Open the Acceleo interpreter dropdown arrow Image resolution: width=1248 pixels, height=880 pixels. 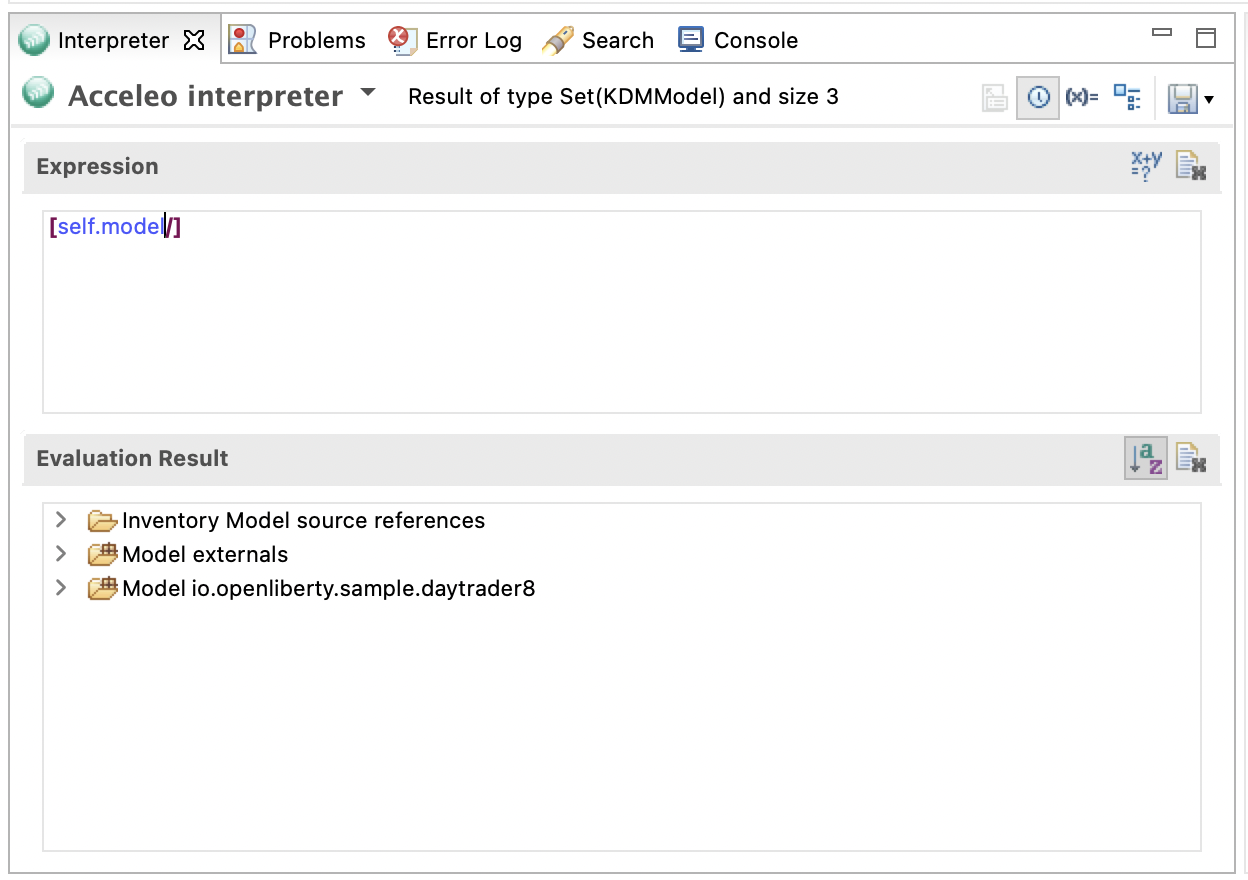point(368,93)
